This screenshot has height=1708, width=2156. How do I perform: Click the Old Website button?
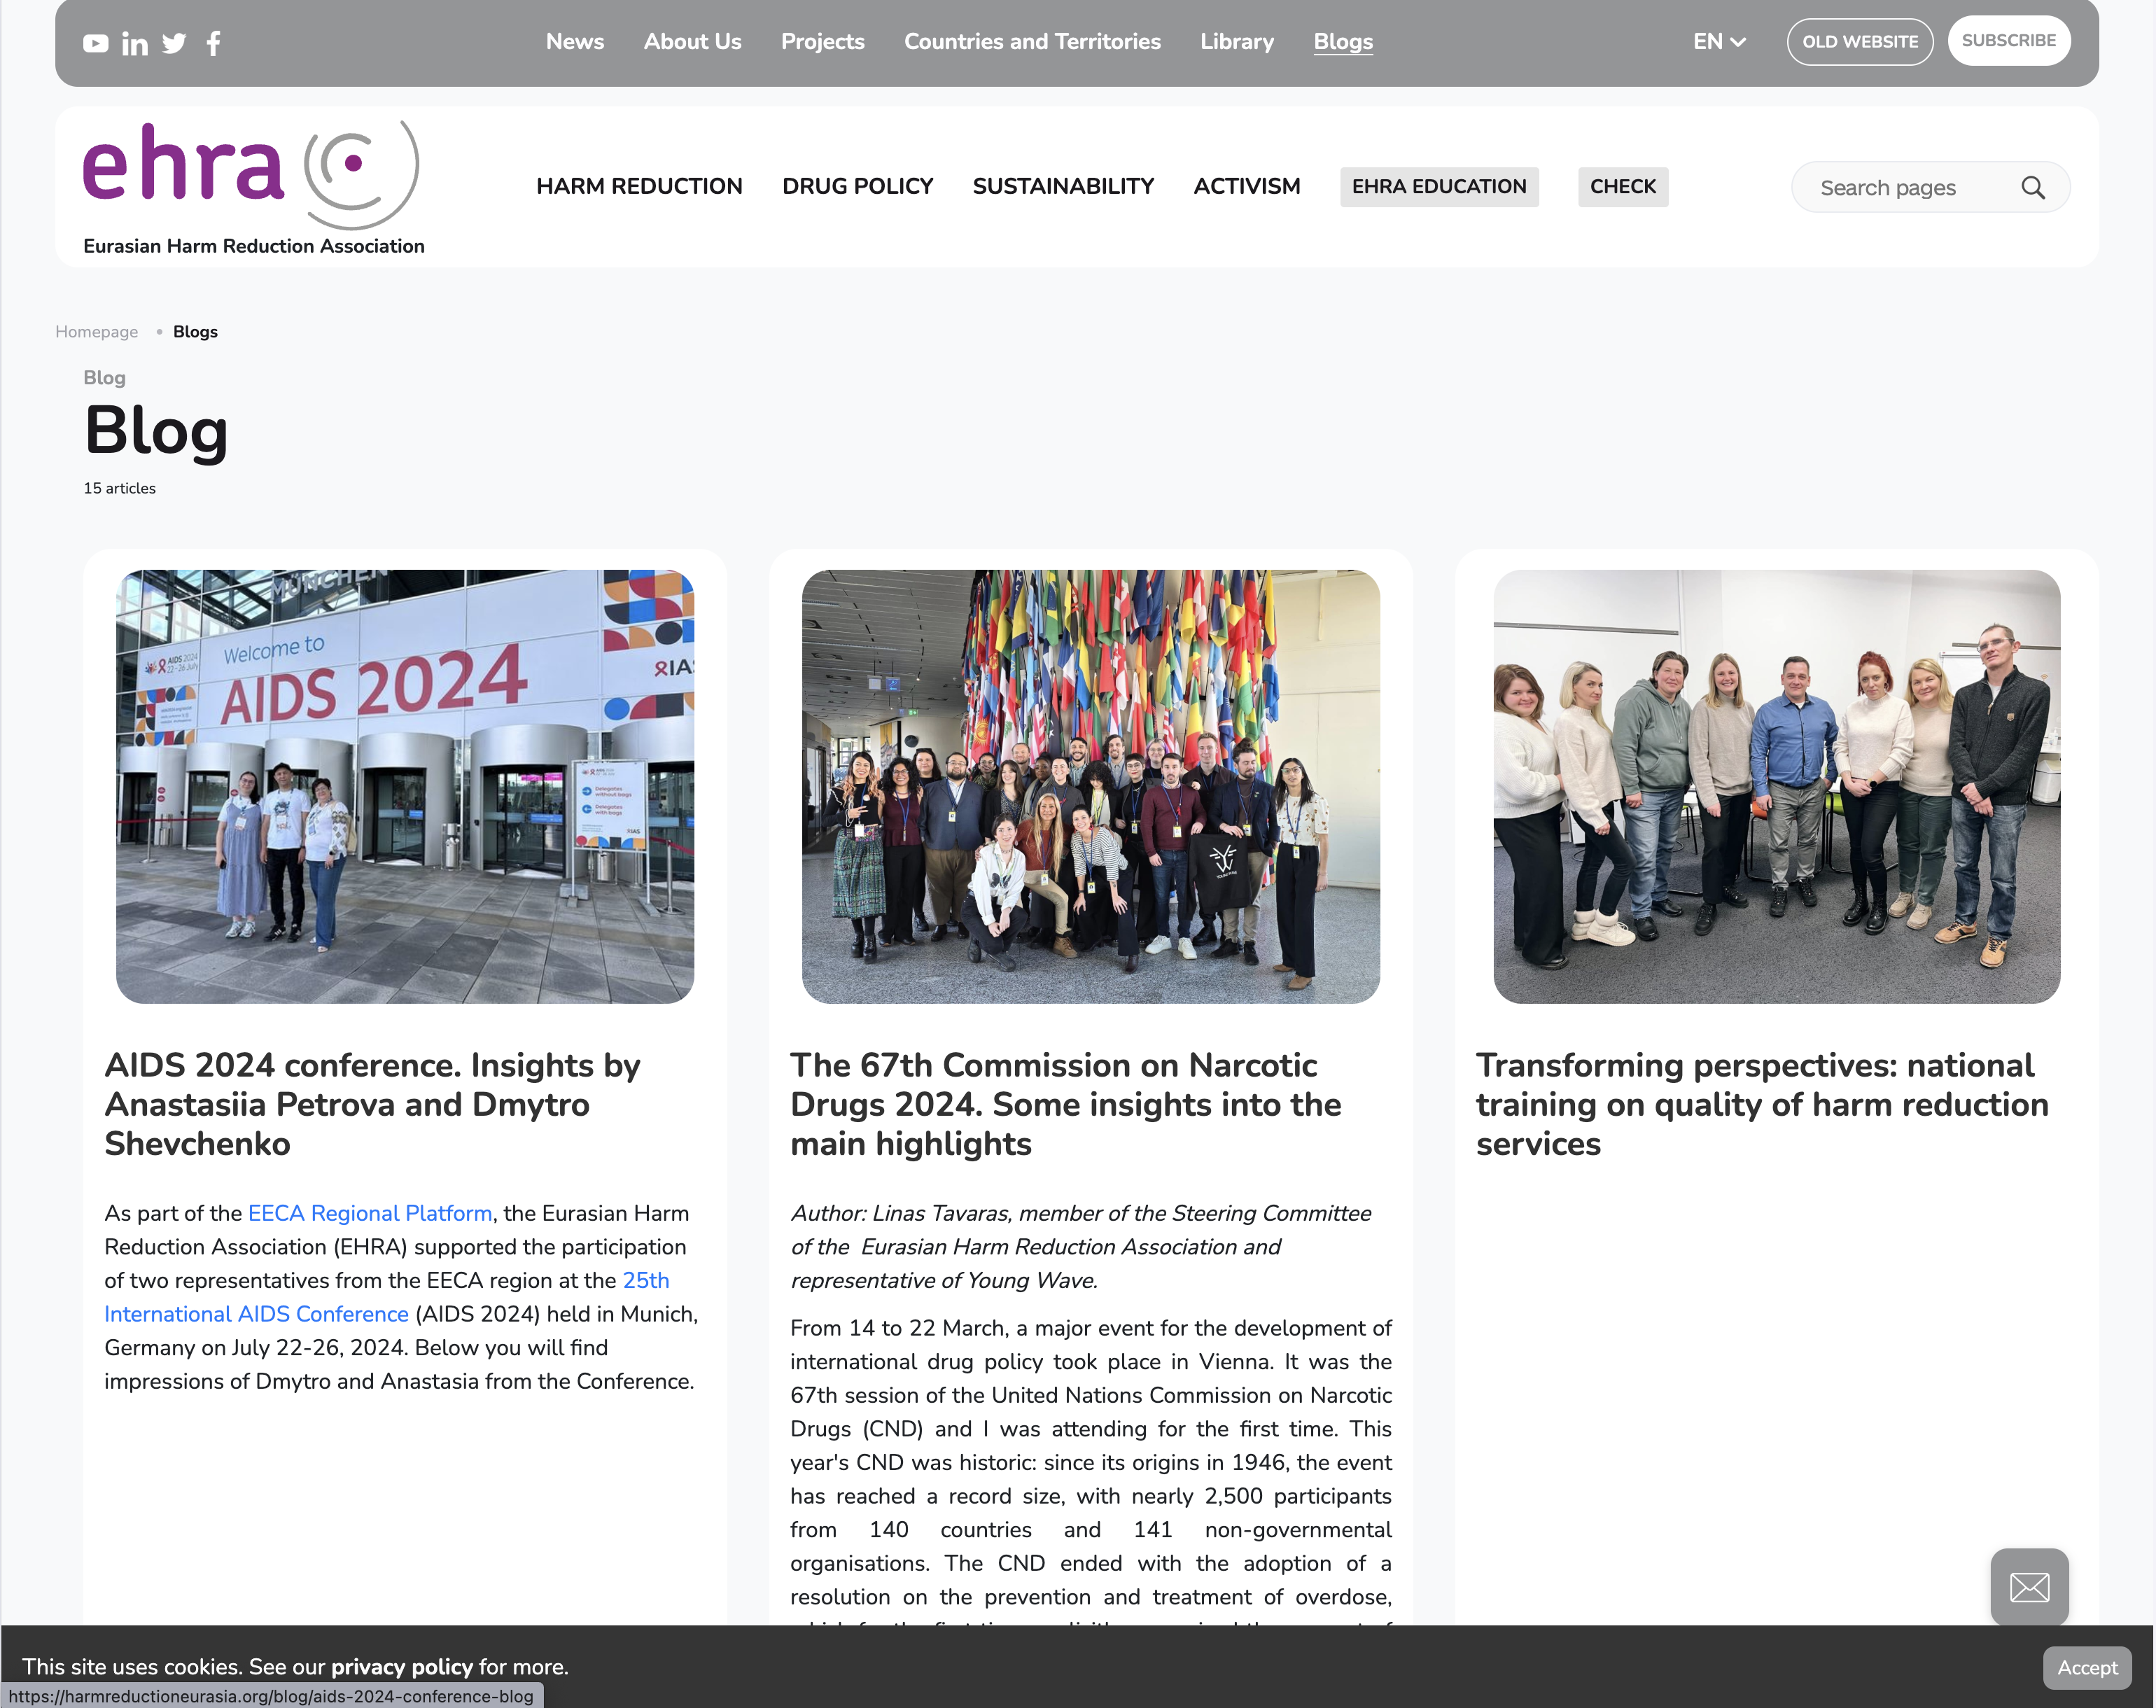coord(1860,42)
